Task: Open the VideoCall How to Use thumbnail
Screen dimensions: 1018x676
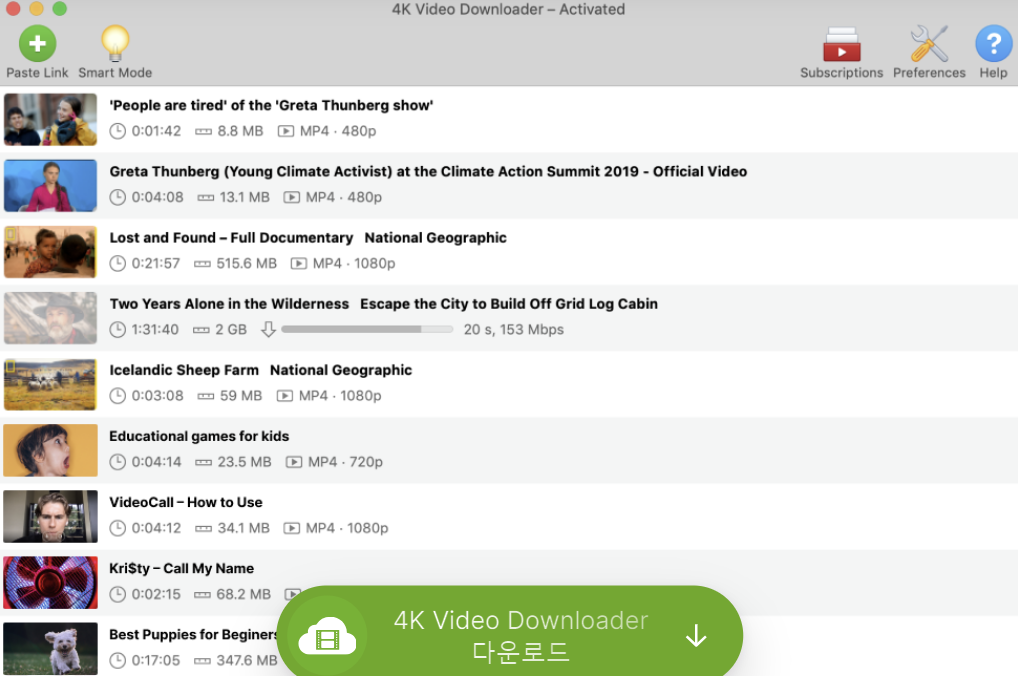Action: coord(50,517)
